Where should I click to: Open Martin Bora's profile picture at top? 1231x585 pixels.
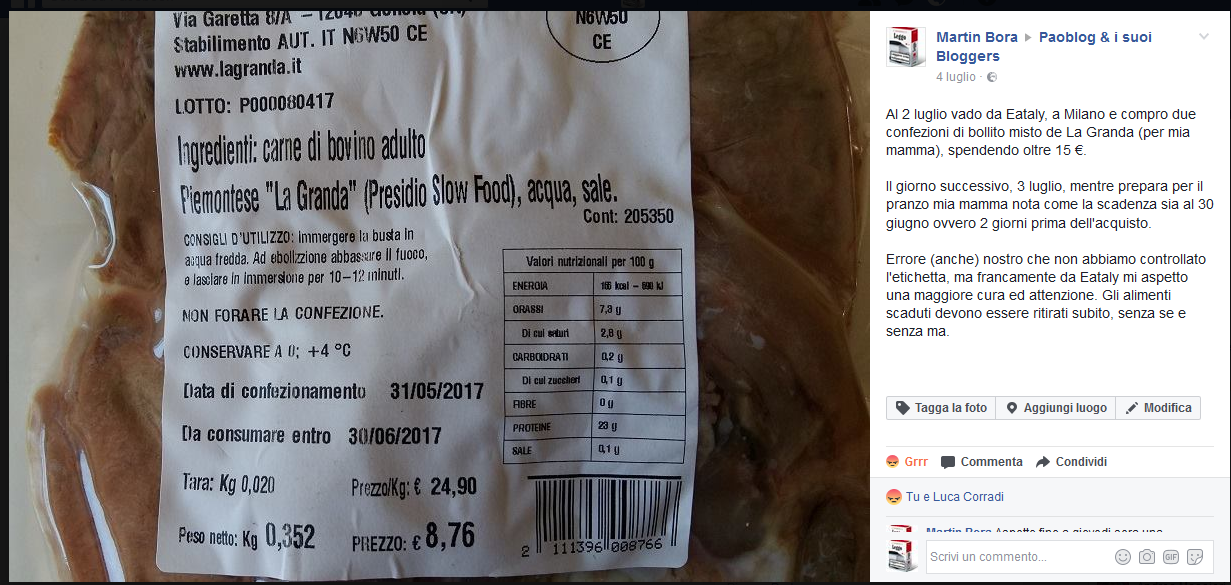point(905,47)
